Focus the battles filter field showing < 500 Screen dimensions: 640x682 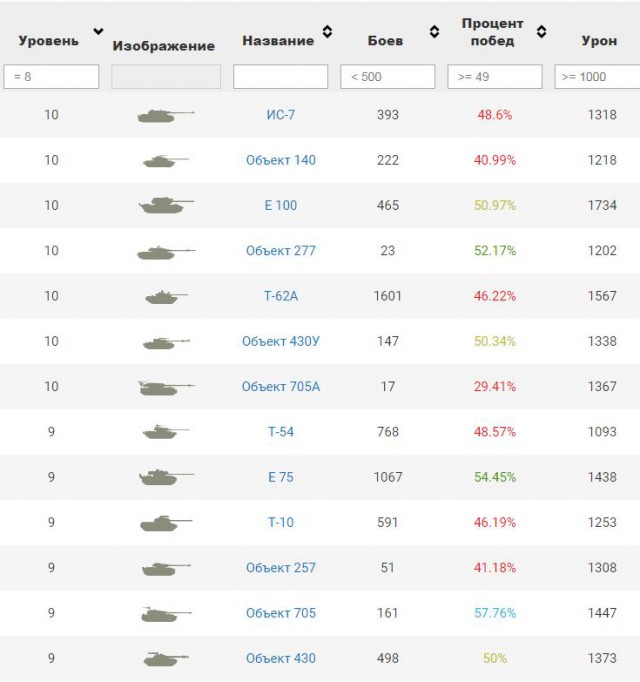(388, 77)
